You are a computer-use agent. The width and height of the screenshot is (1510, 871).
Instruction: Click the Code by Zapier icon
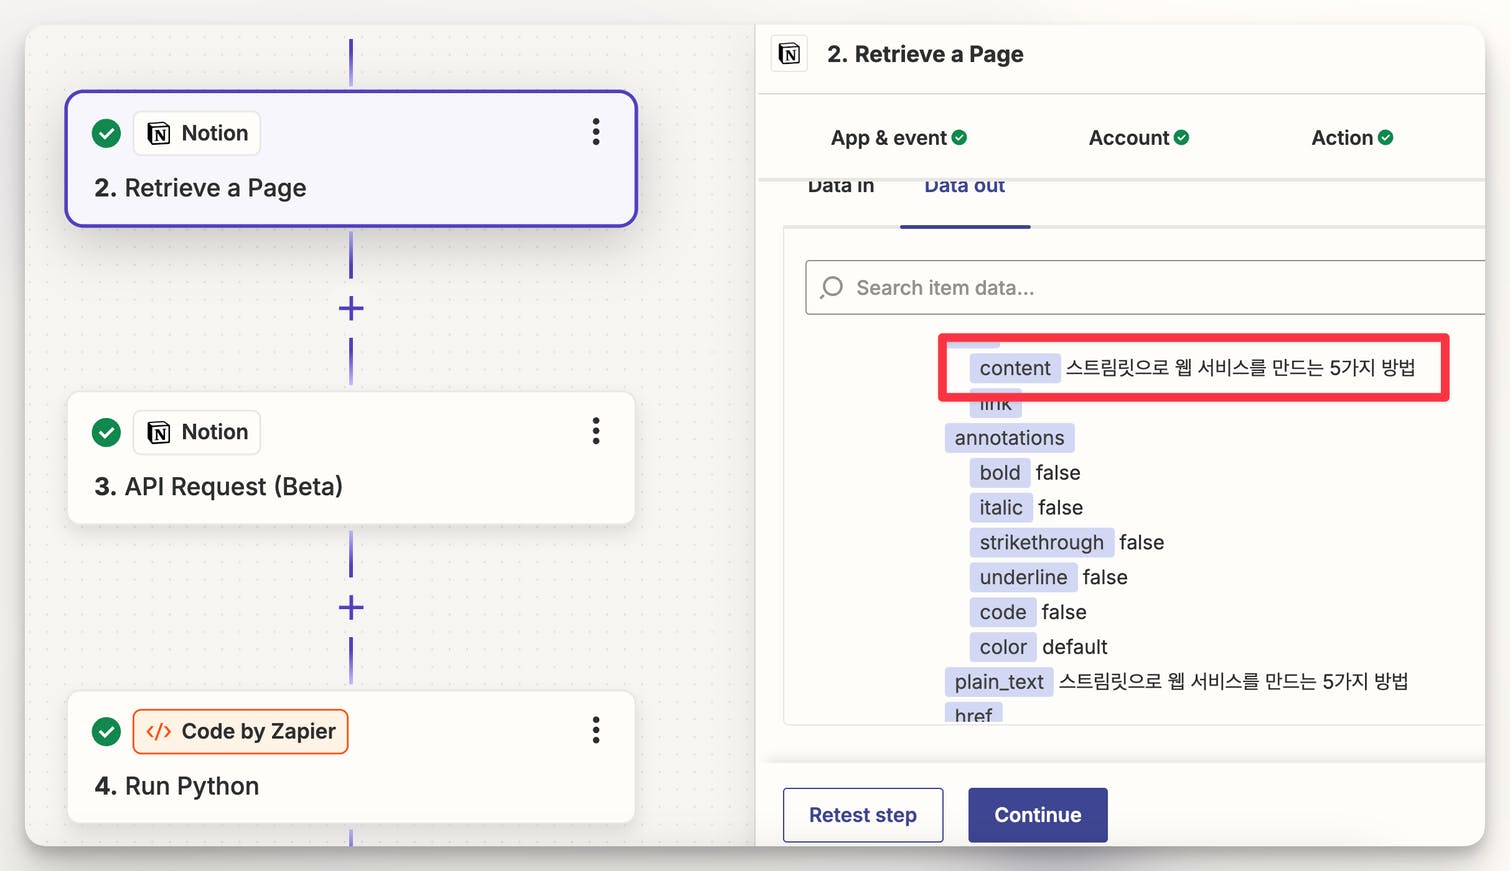[x=159, y=732]
